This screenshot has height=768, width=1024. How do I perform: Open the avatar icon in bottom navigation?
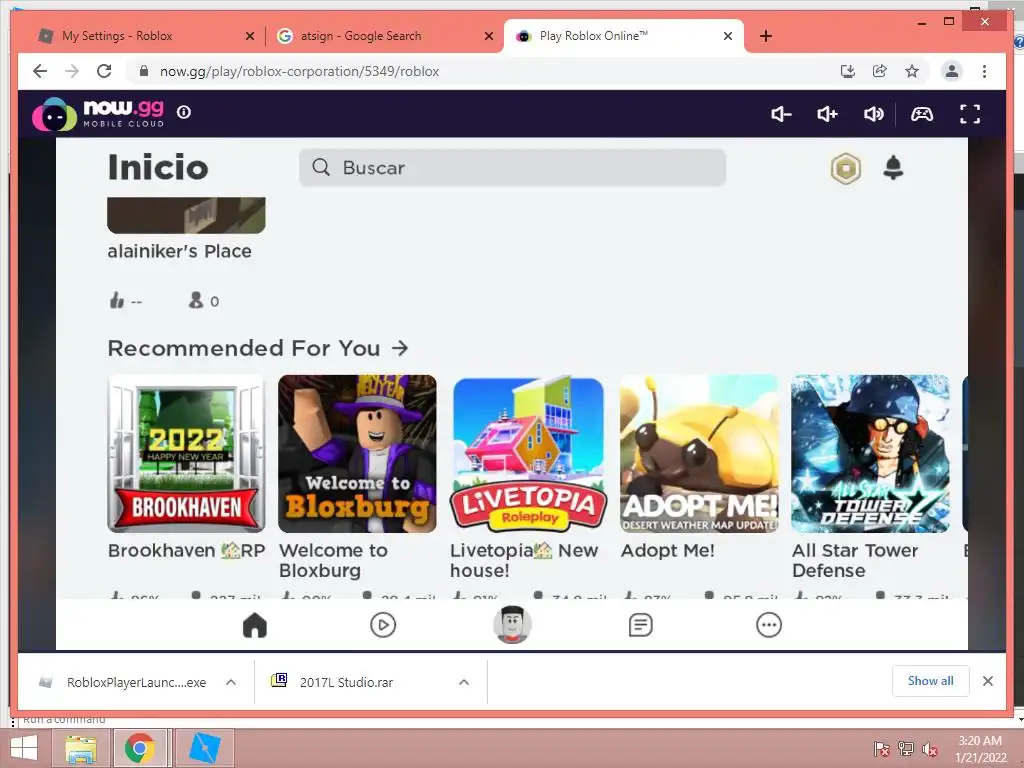click(x=512, y=624)
